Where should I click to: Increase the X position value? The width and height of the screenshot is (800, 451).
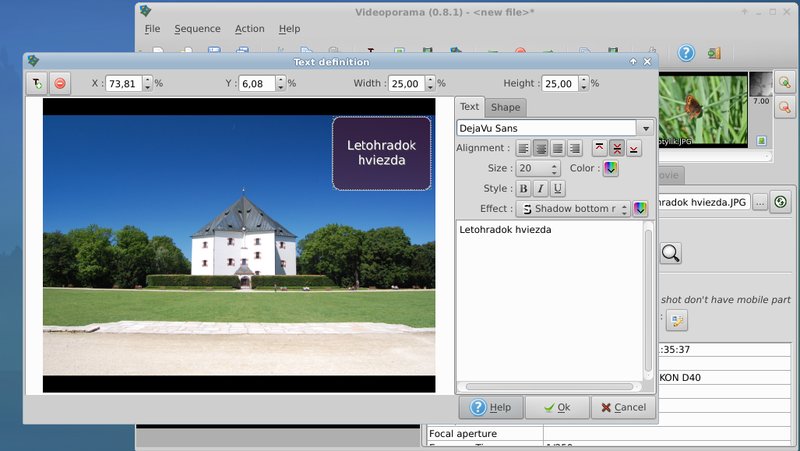(147, 80)
